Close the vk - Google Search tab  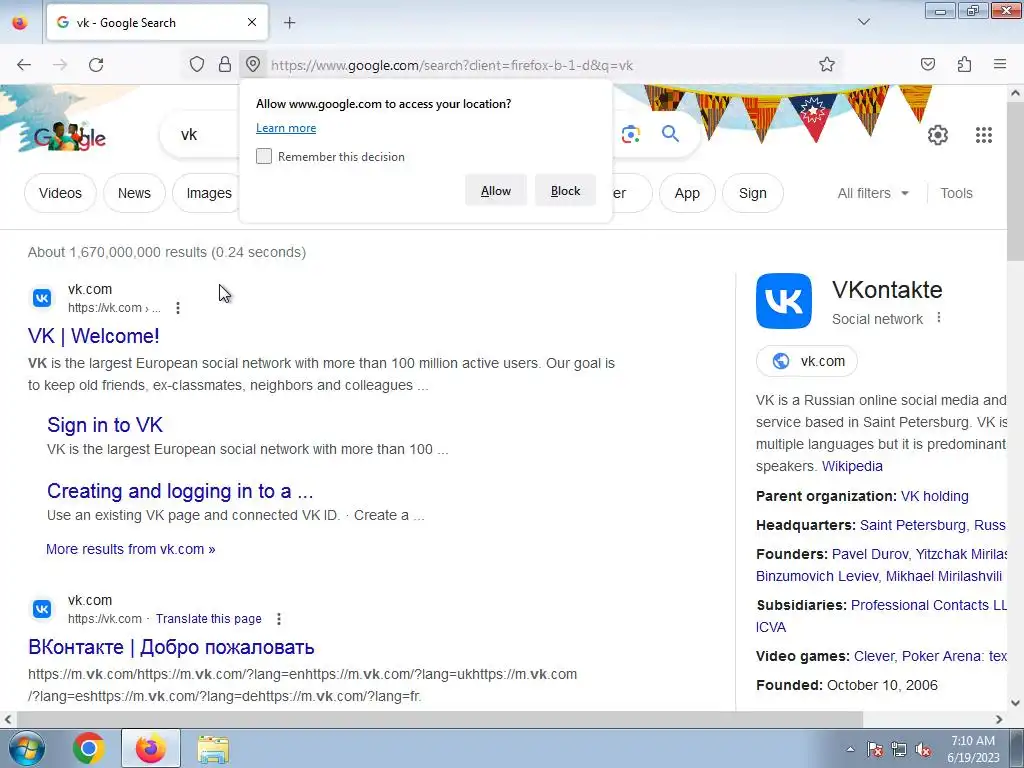tap(252, 22)
